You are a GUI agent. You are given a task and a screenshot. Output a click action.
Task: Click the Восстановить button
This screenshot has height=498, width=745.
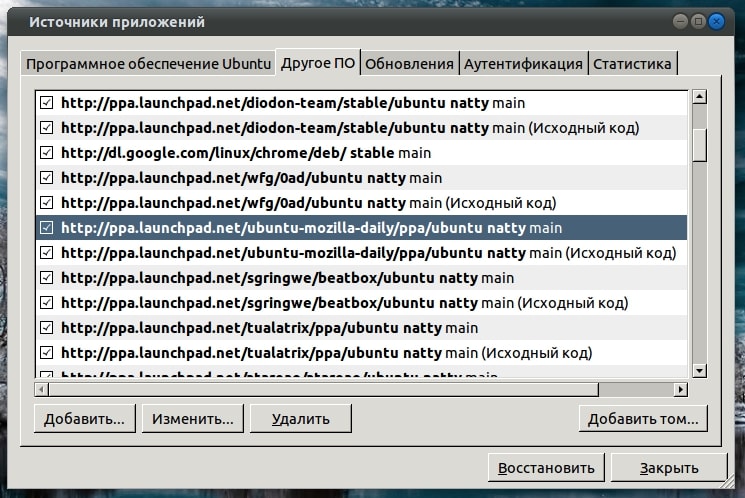click(546, 468)
